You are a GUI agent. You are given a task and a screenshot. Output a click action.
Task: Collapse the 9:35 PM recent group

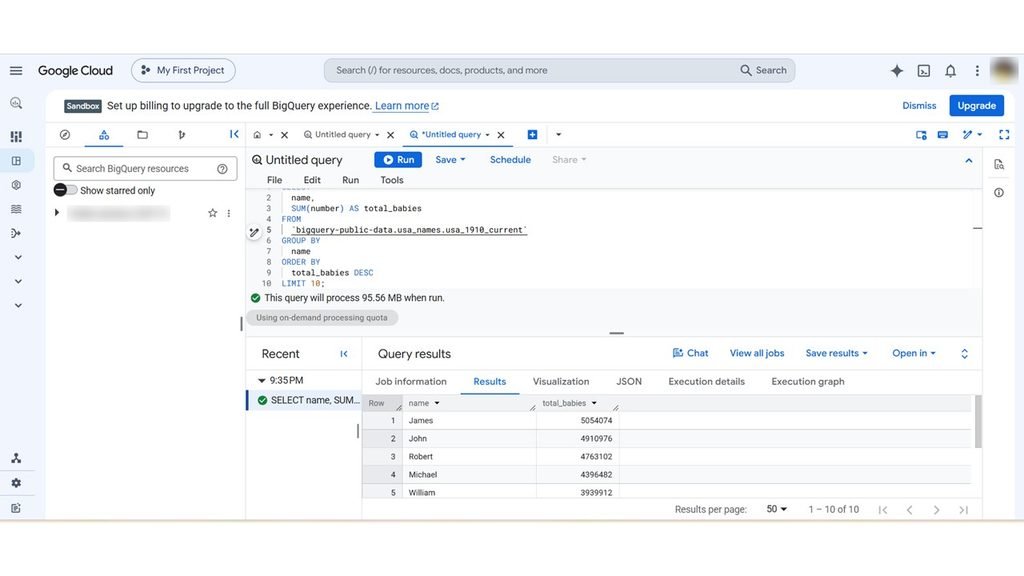(x=262, y=380)
